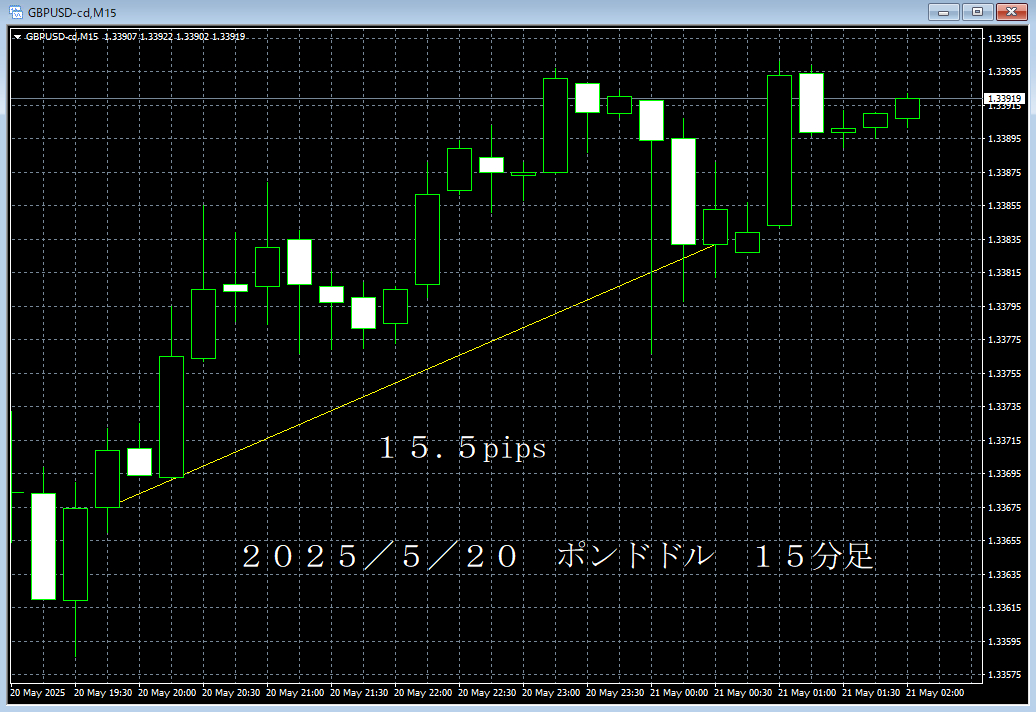Click the "21 May 01:00" time axis label
1036x712 pixels.
point(808,692)
